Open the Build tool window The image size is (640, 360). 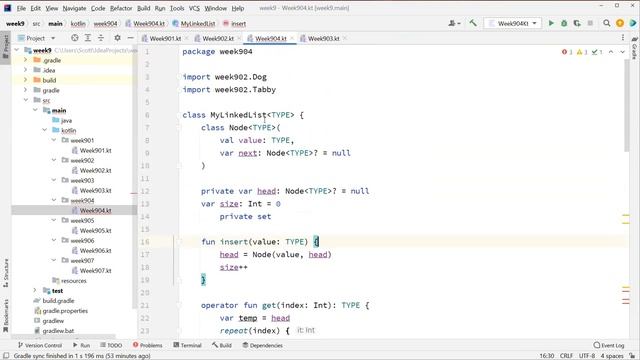(222, 345)
